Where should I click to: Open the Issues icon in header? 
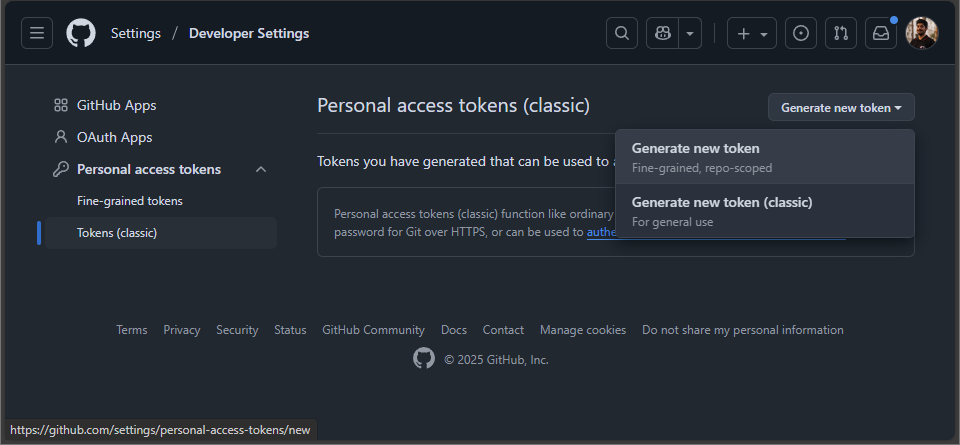(801, 33)
